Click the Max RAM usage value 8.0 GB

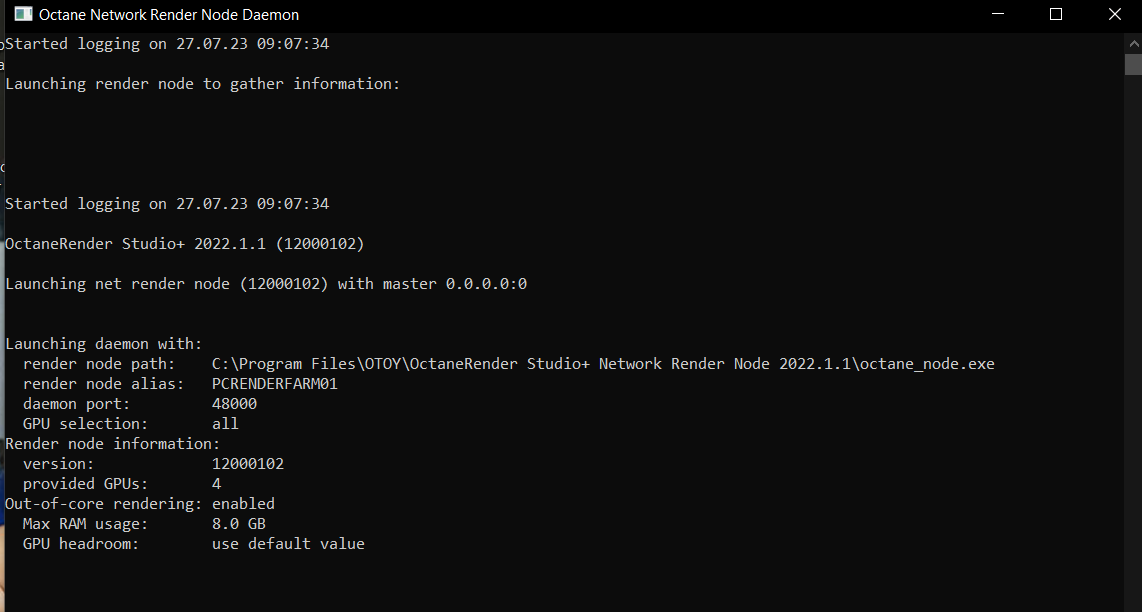[239, 524]
